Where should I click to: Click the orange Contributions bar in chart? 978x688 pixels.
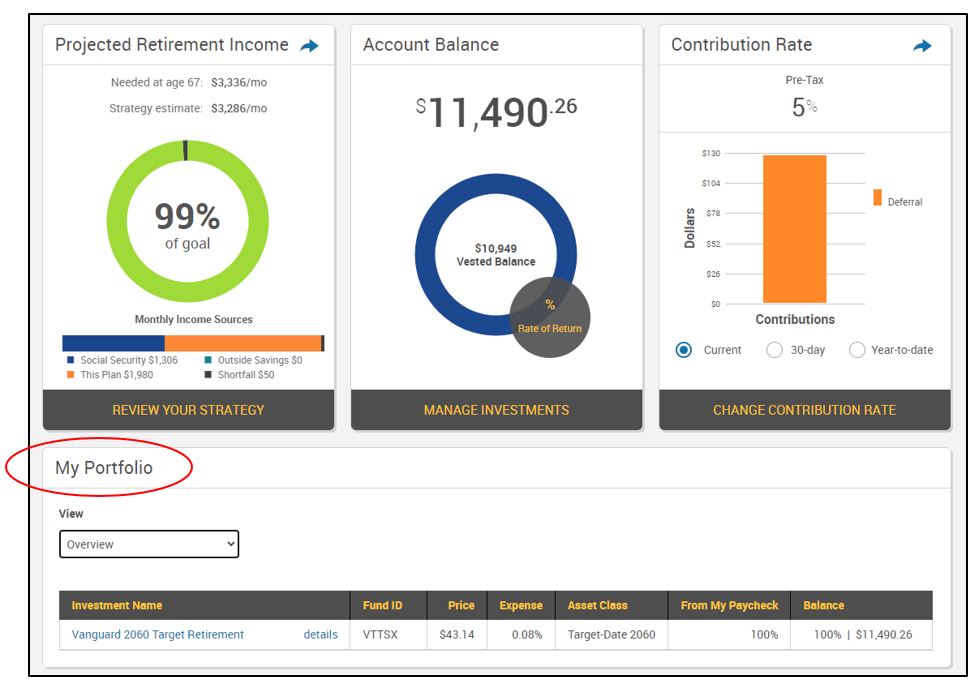point(794,228)
